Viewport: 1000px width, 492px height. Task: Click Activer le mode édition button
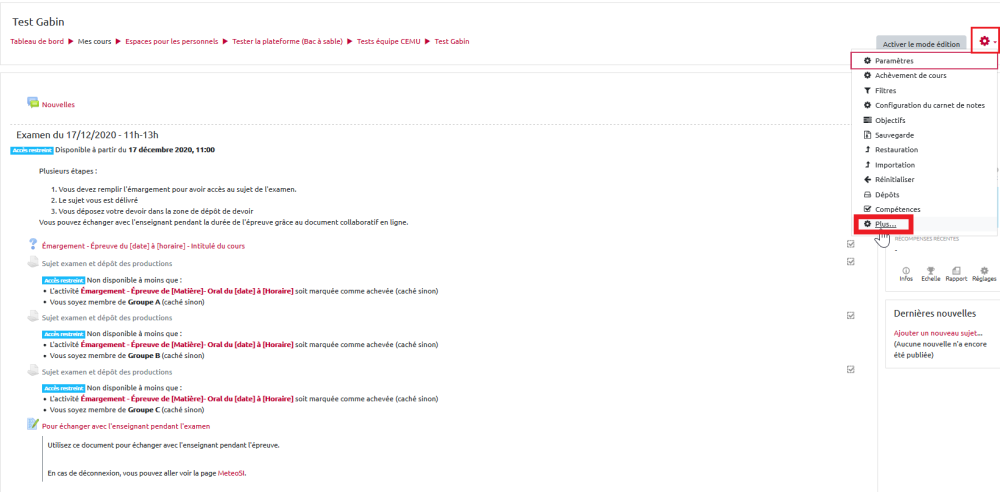[x=921, y=43]
